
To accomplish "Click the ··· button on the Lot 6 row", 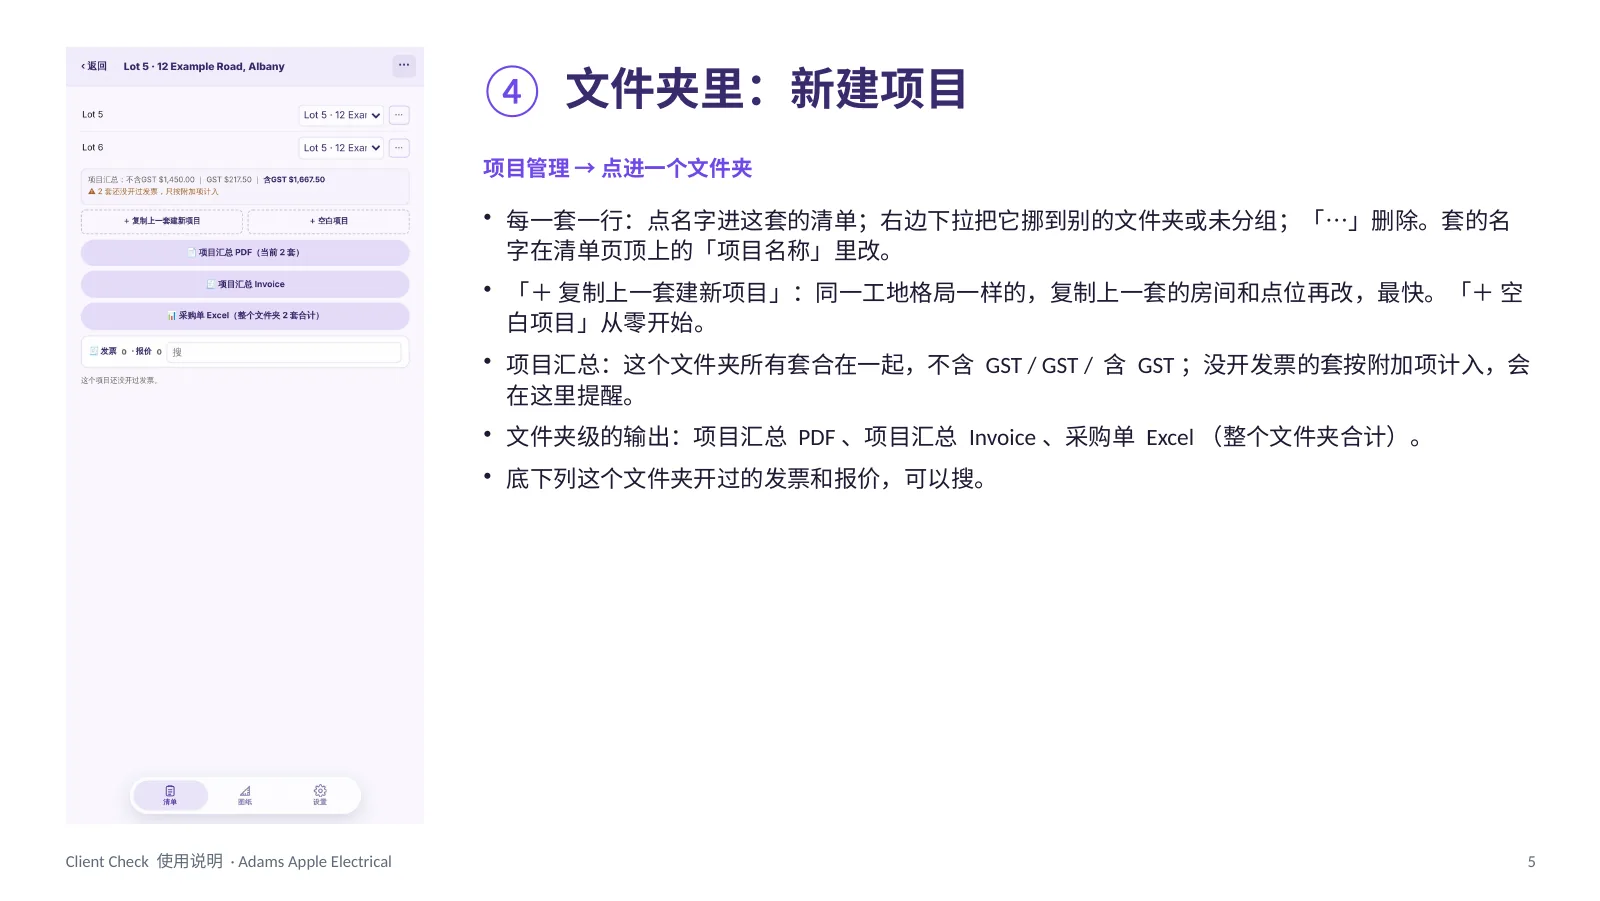I will click(399, 148).
